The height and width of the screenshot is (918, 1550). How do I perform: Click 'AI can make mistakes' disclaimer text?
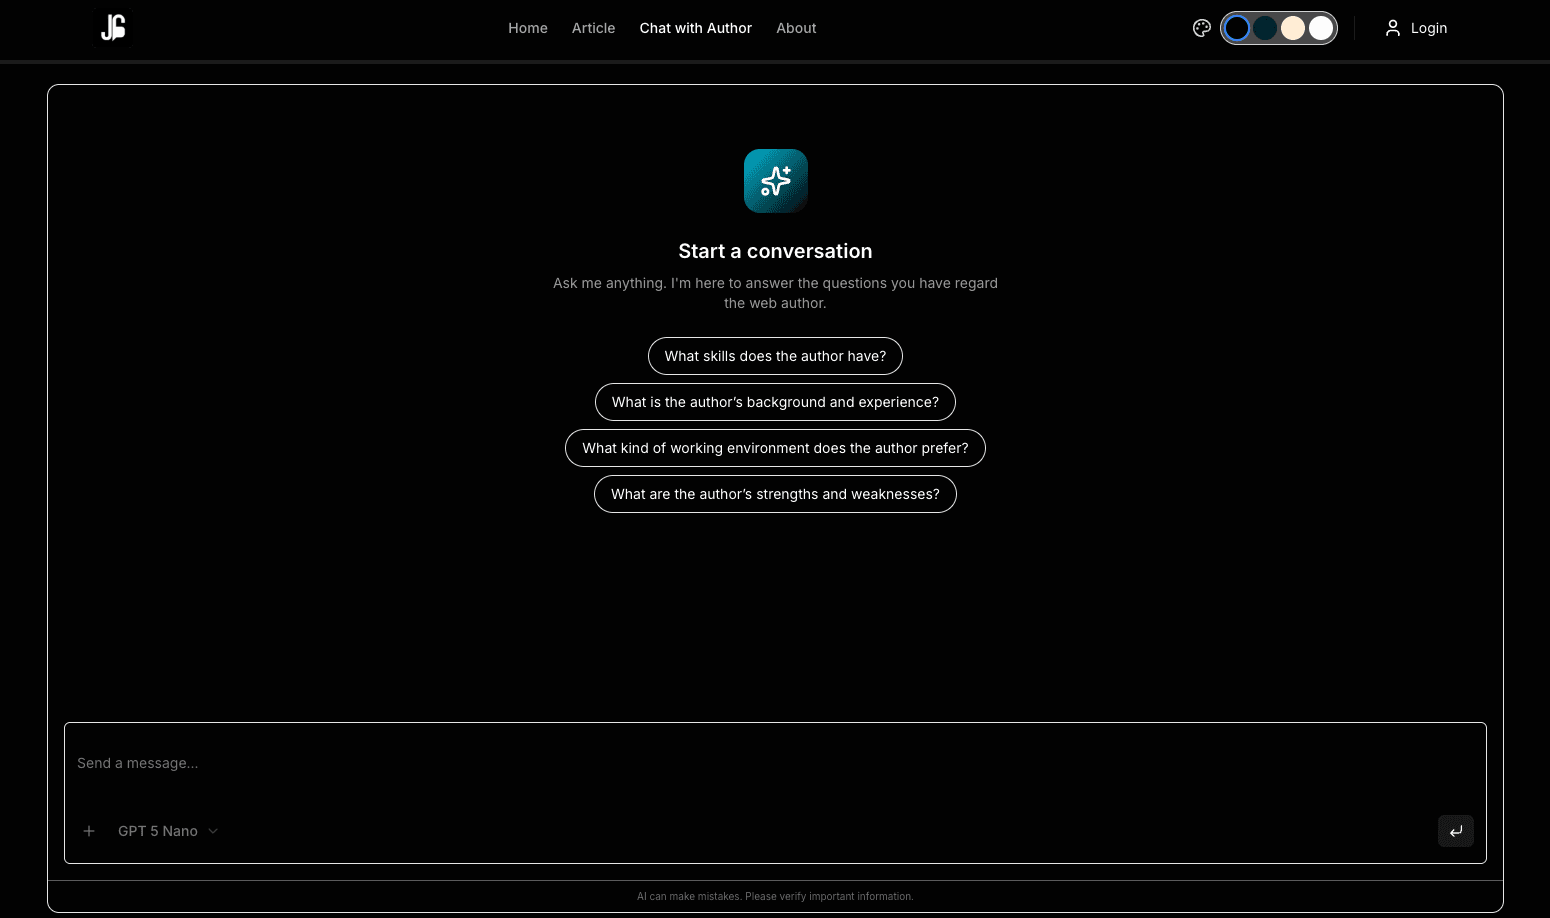coord(775,896)
